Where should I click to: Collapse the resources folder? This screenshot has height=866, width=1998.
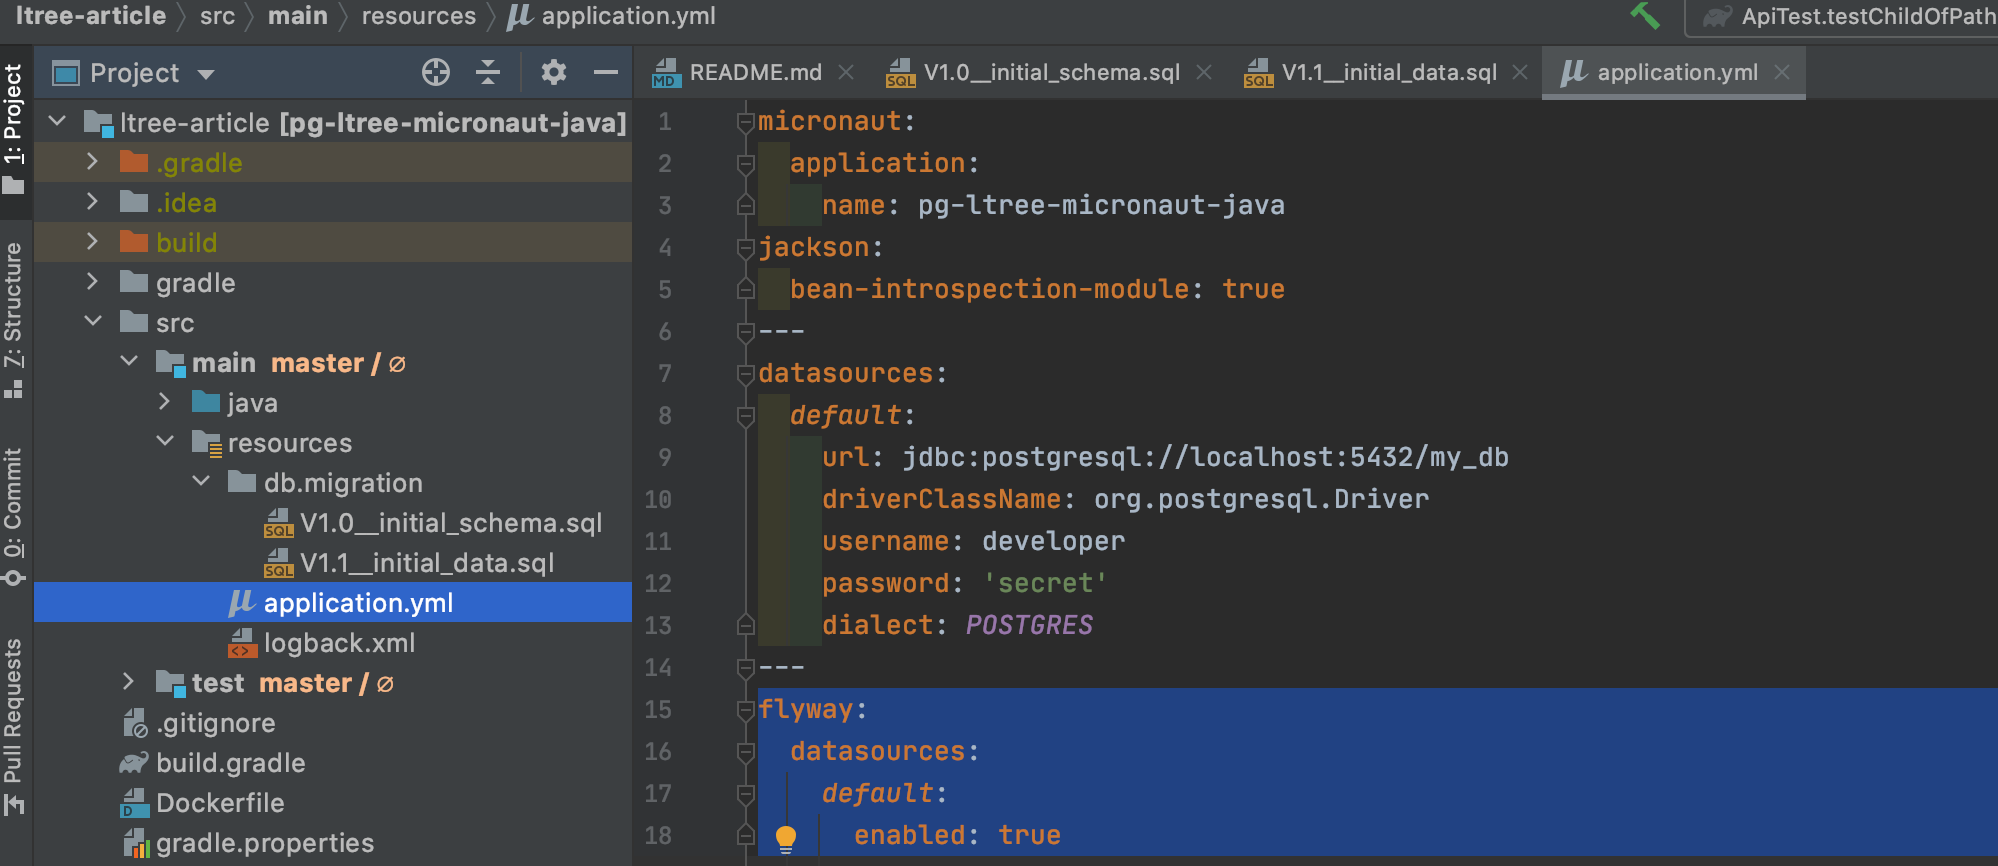[165, 441]
